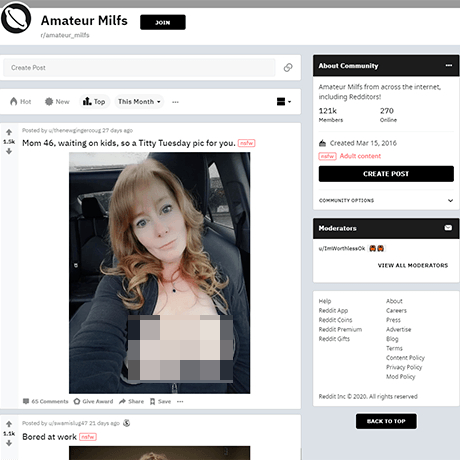This screenshot has height=460, width=460.
Task: Click the Join button
Action: point(163,22)
